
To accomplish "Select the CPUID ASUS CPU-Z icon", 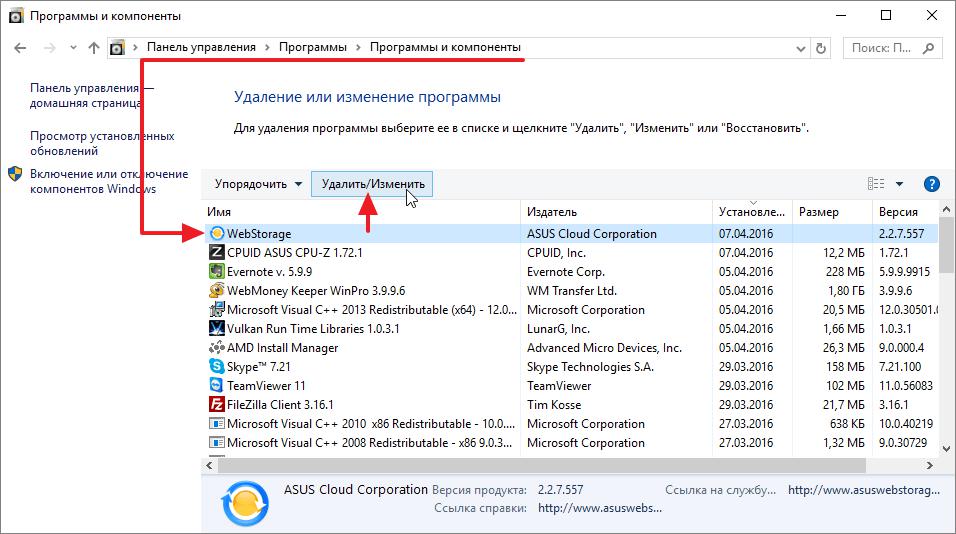I will [x=216, y=252].
